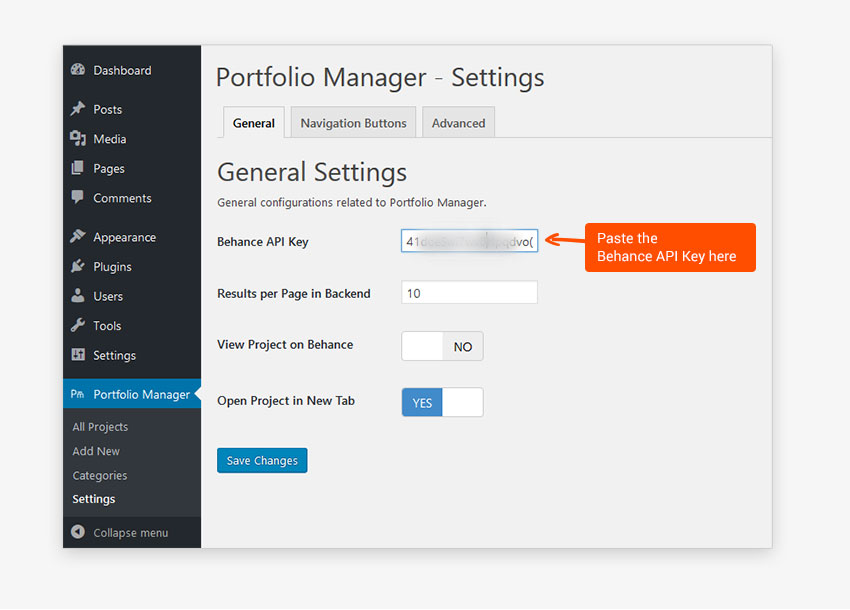This screenshot has height=610, width=850.
Task: Open the All Projects submenu link
Action: click(100, 427)
